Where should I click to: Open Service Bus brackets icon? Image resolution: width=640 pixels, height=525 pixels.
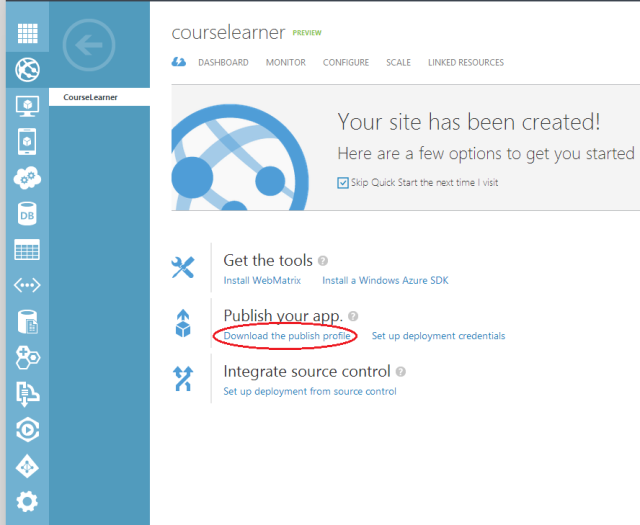[27, 285]
